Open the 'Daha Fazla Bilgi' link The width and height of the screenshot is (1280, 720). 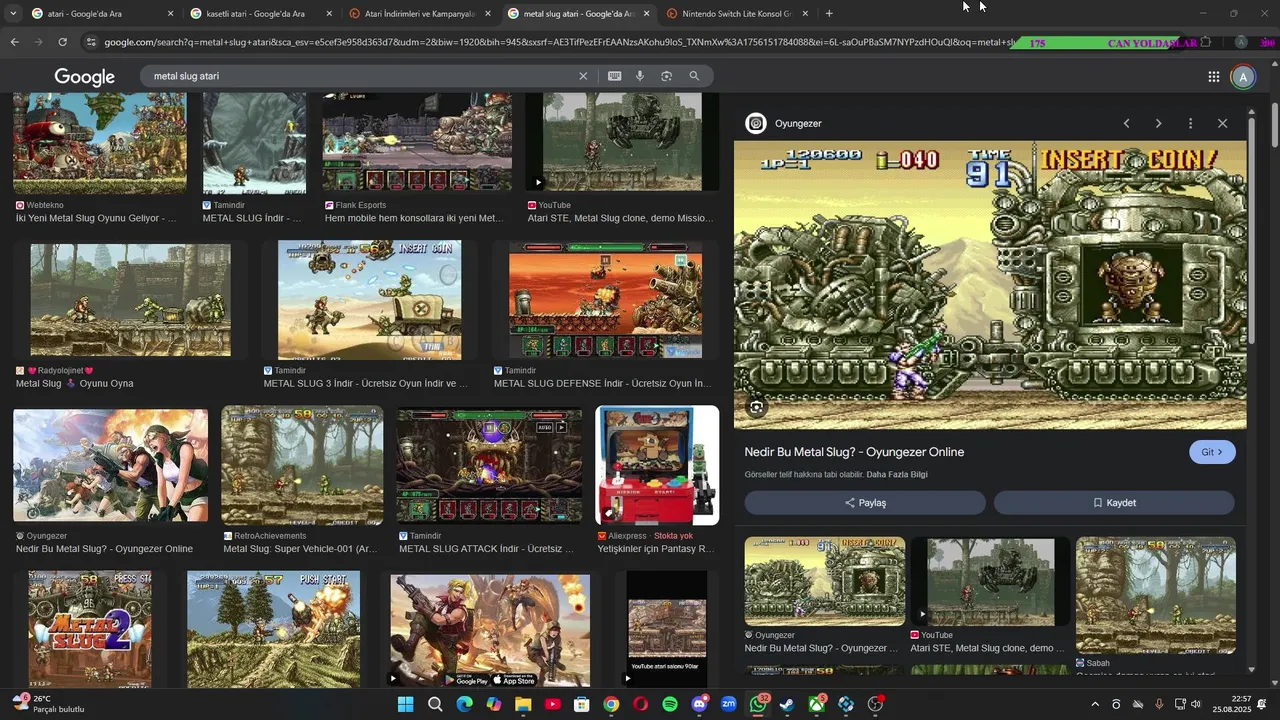(x=897, y=475)
